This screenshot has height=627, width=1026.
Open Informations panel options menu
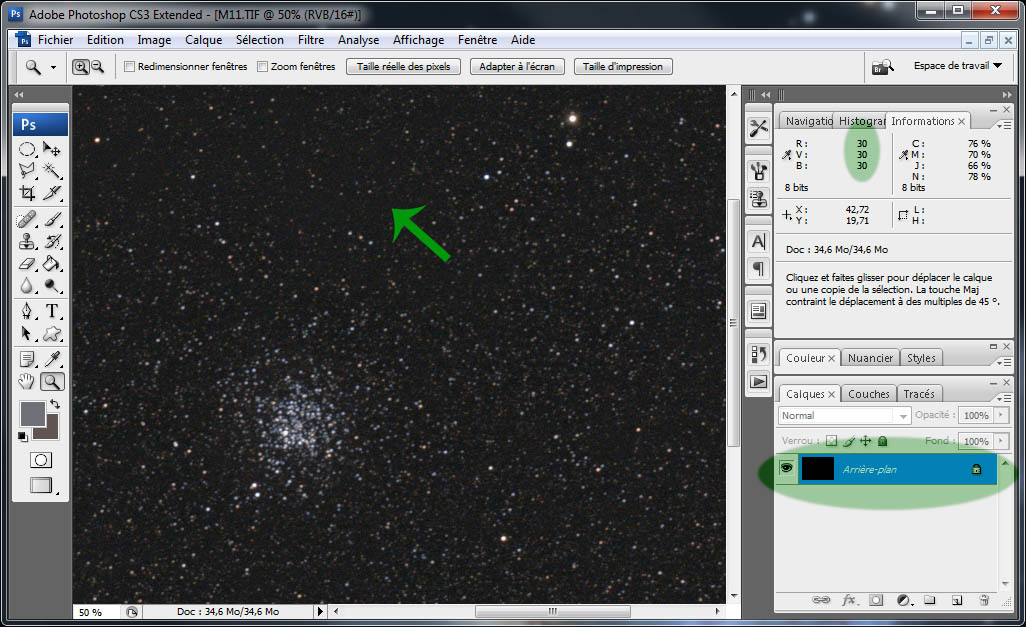1003,124
